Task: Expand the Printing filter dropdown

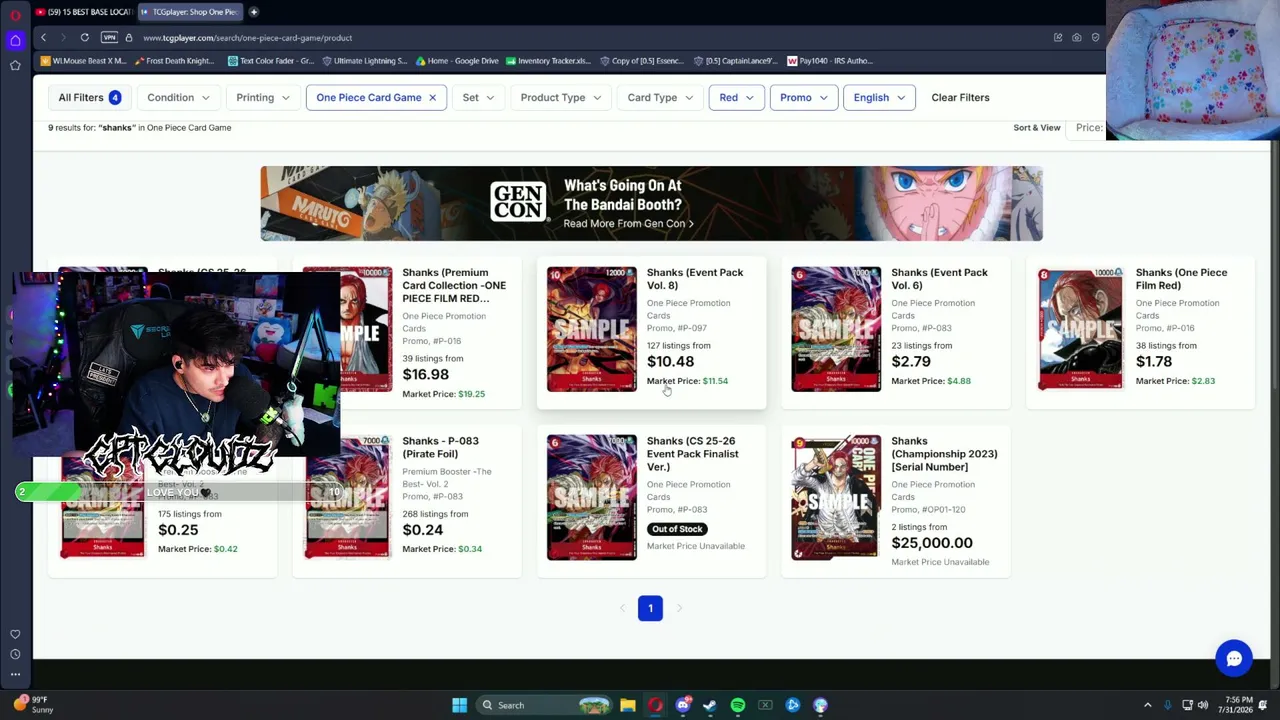Action: (x=263, y=98)
